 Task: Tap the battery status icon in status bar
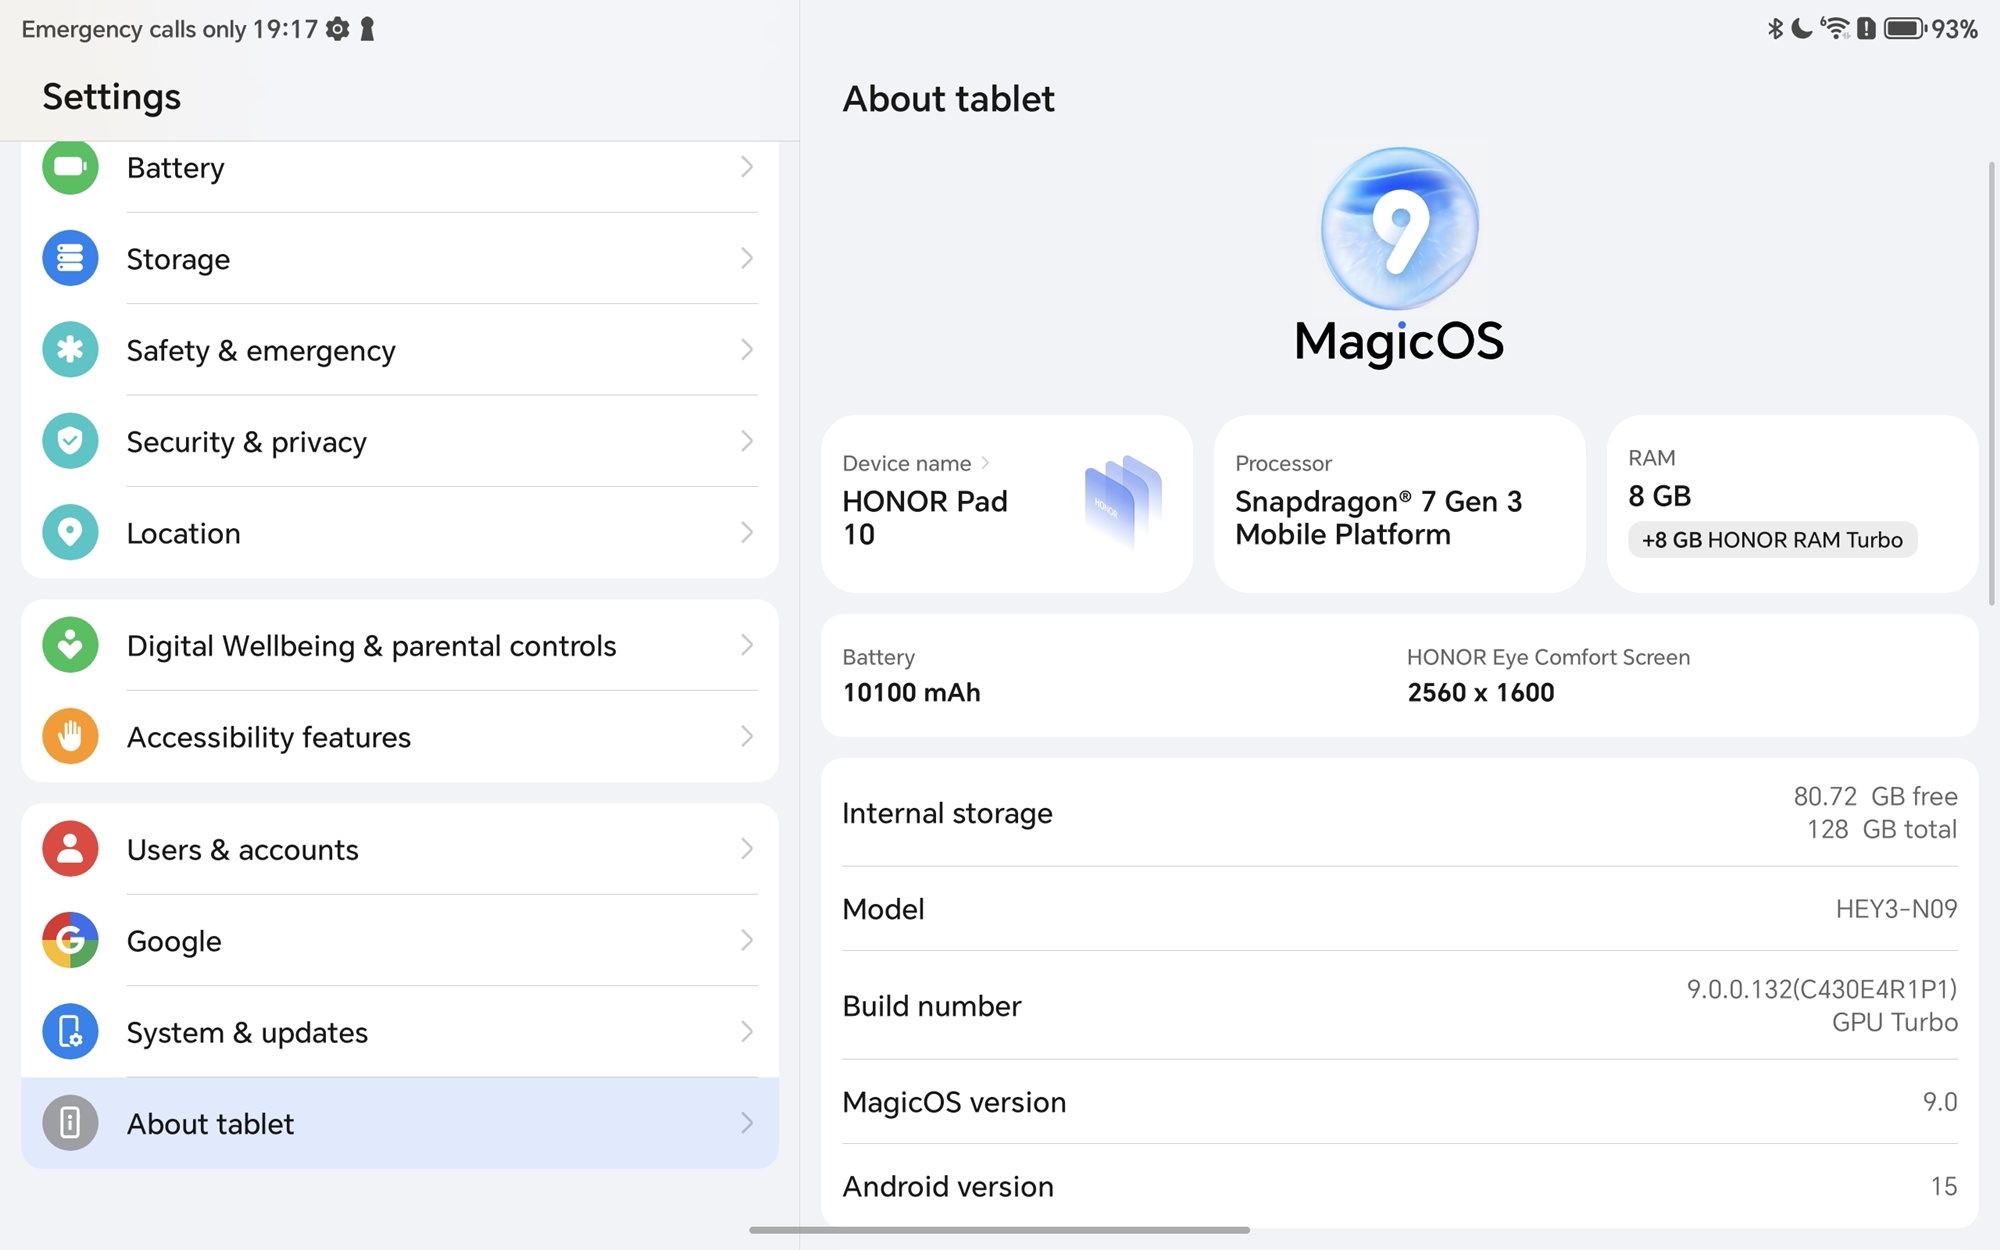(1904, 29)
